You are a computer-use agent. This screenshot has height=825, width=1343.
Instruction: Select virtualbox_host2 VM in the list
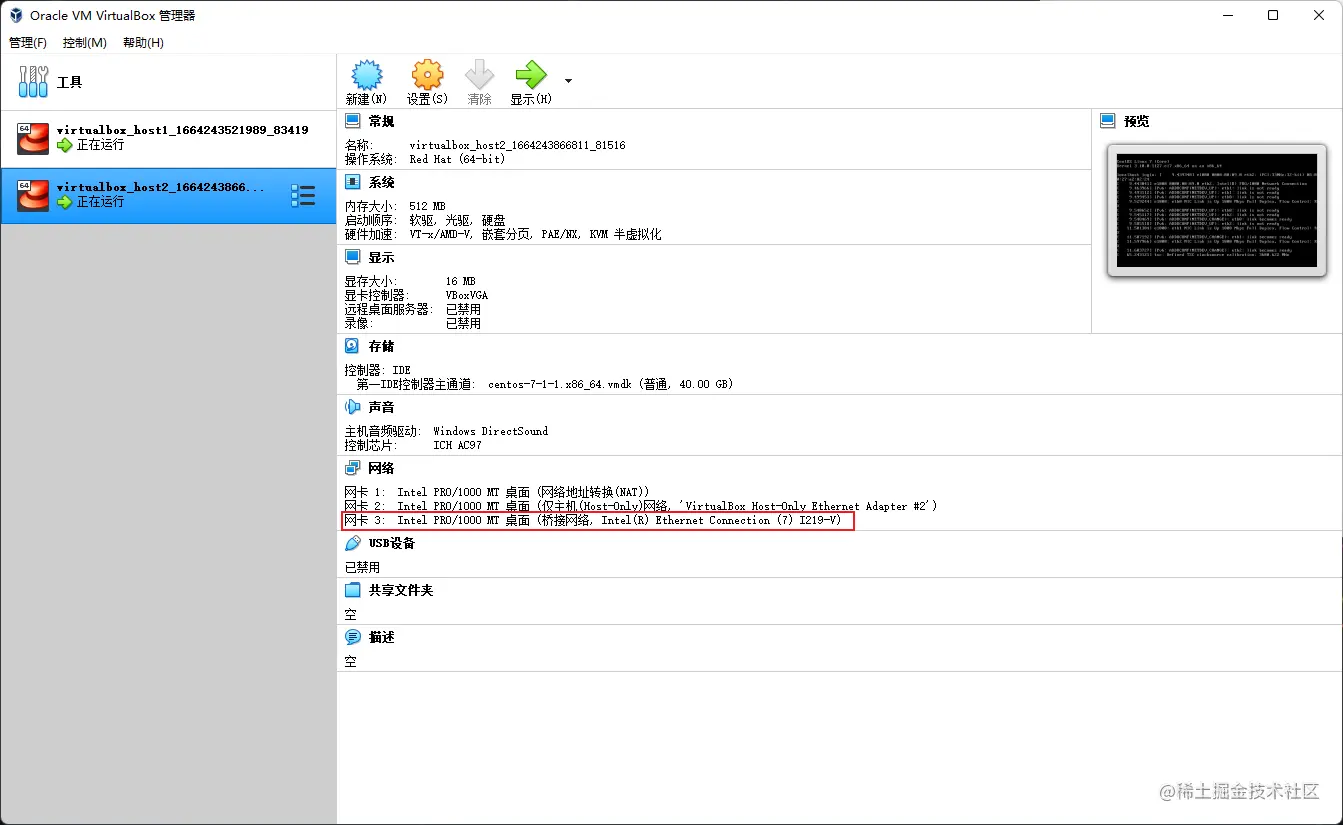[x=168, y=195]
